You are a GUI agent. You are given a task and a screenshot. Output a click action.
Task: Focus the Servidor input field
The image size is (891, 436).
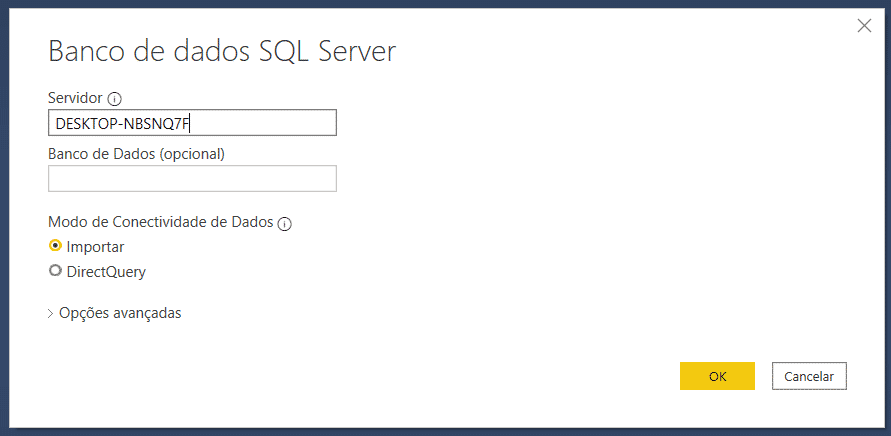coord(192,123)
